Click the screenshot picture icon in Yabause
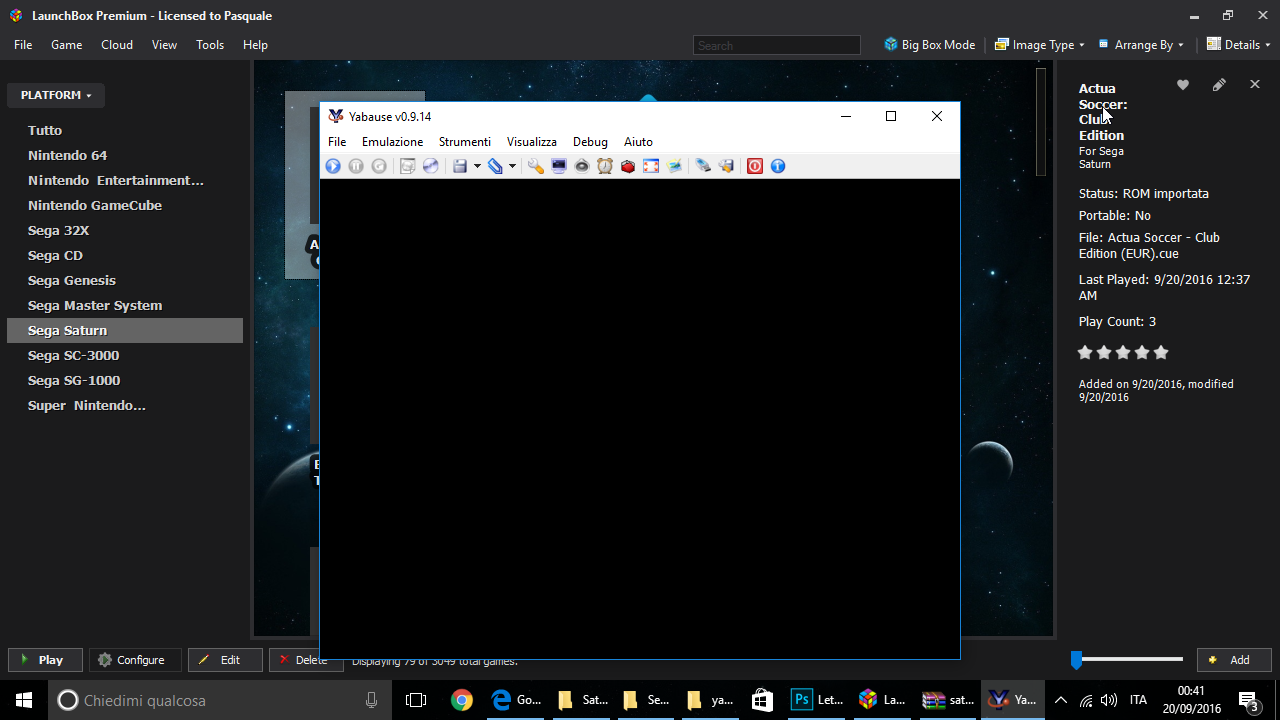Screen dimensions: 1280x720 674,166
